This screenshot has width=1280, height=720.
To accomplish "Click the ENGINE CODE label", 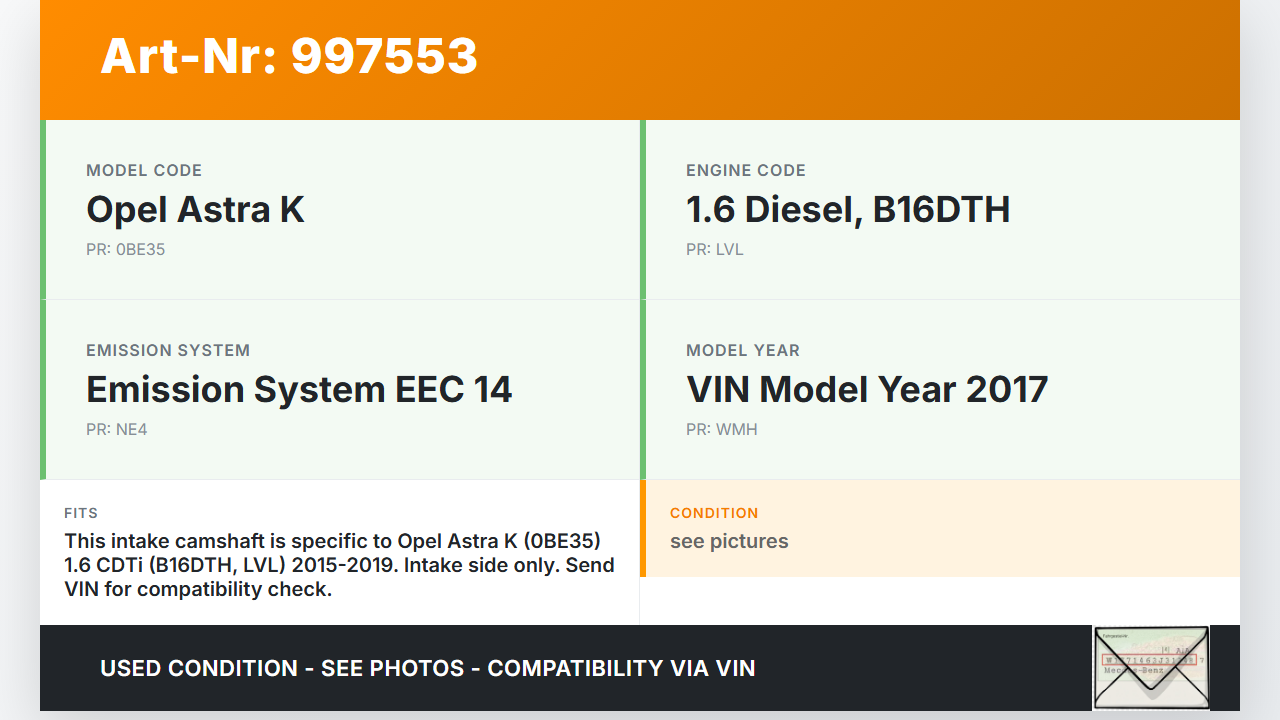I will click(x=745, y=171).
